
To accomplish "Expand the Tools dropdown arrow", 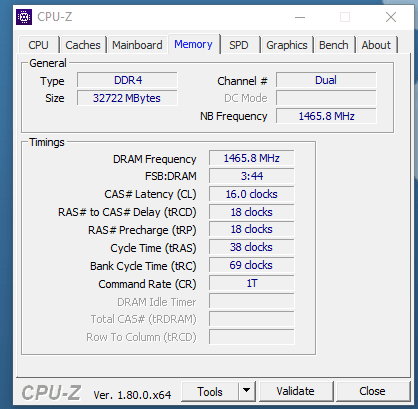I will pos(247,391).
